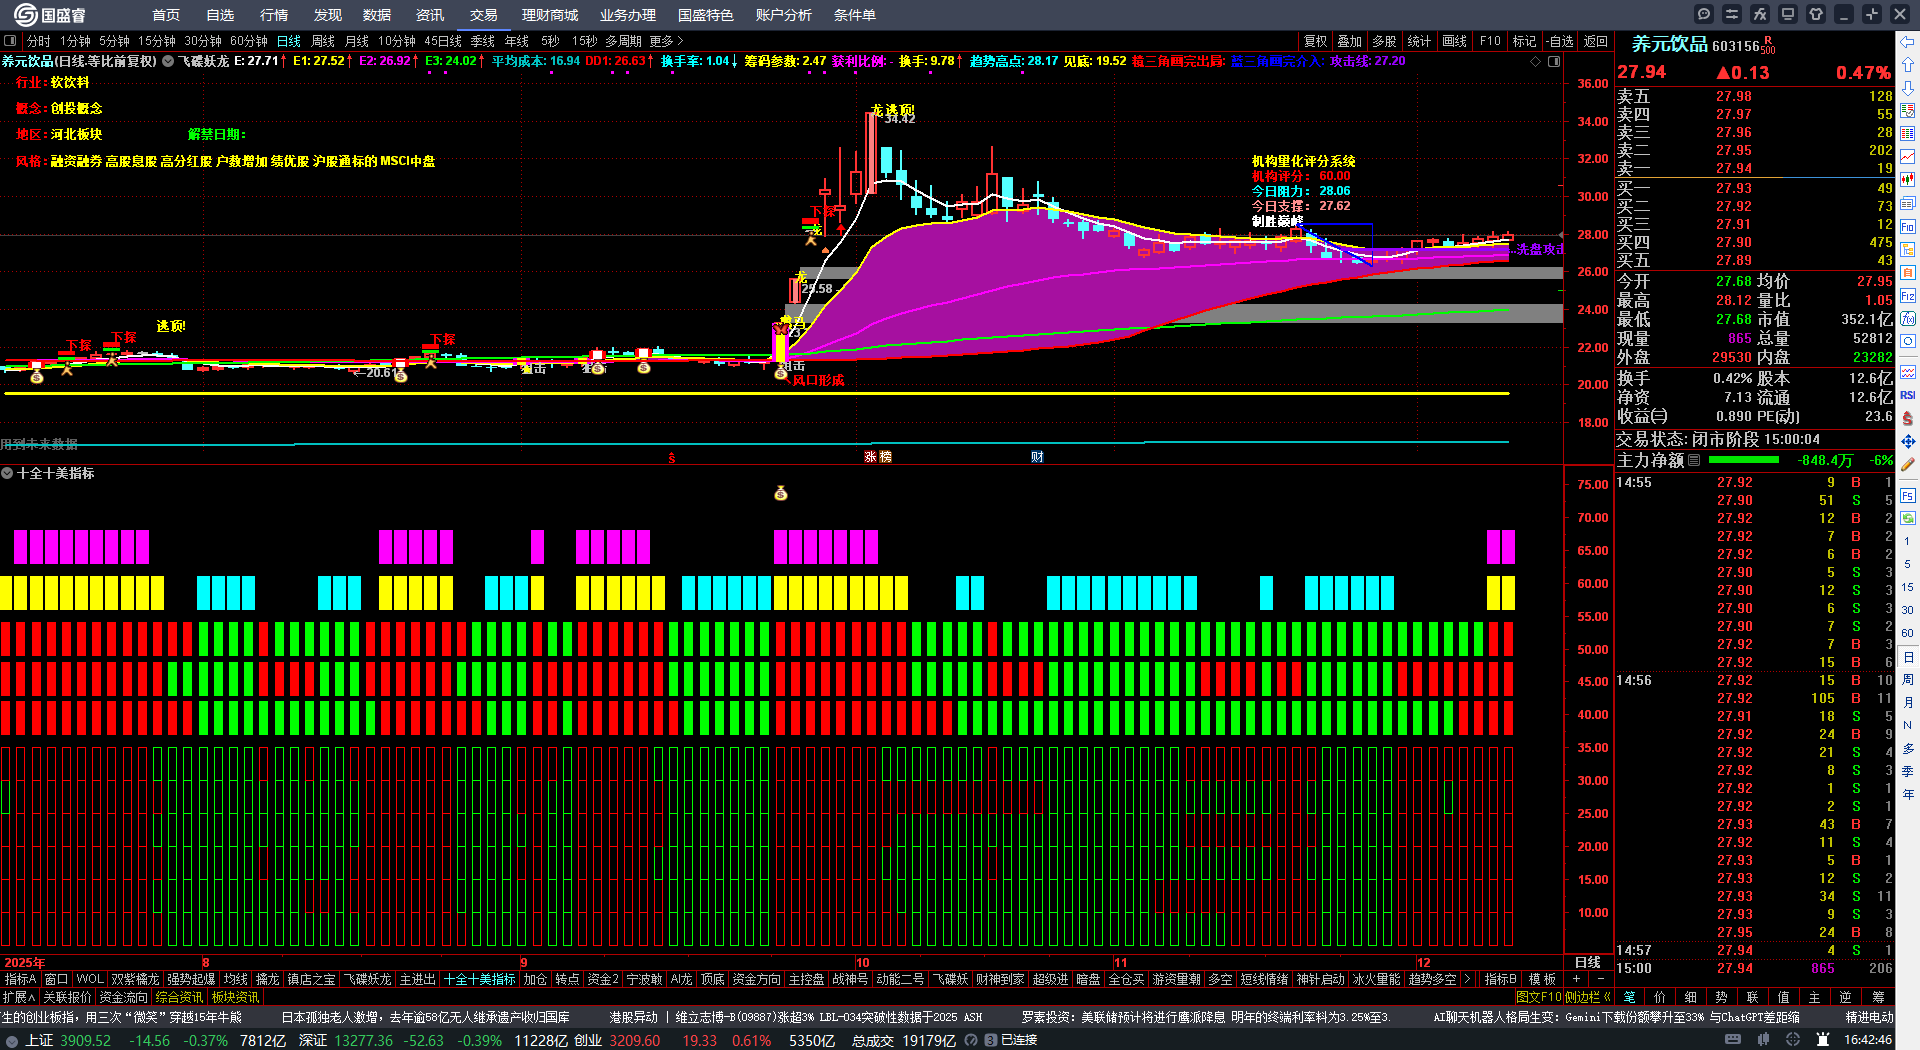The image size is (1920, 1050).
Task: Click the F10 icon in right sidebar
Action: pos(1908,227)
